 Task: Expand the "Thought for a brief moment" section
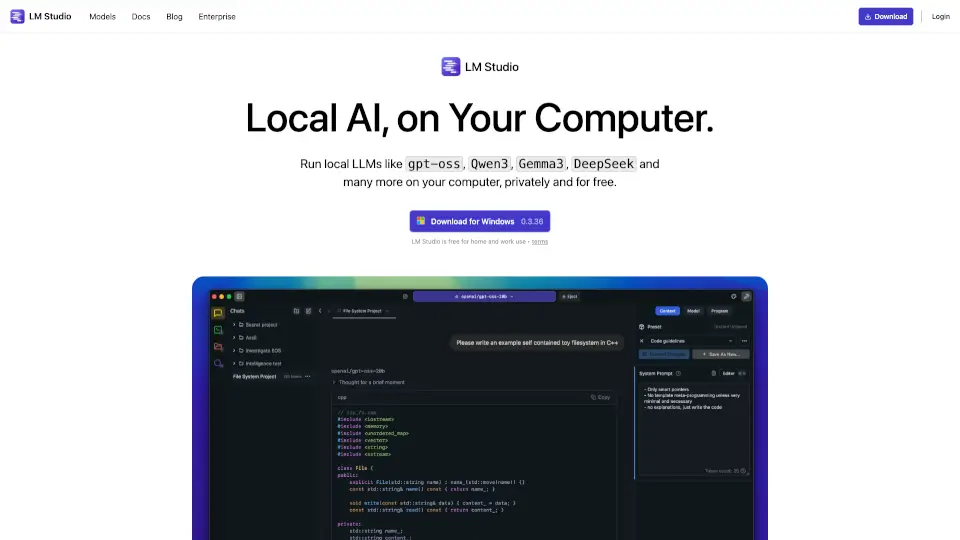click(x=334, y=382)
